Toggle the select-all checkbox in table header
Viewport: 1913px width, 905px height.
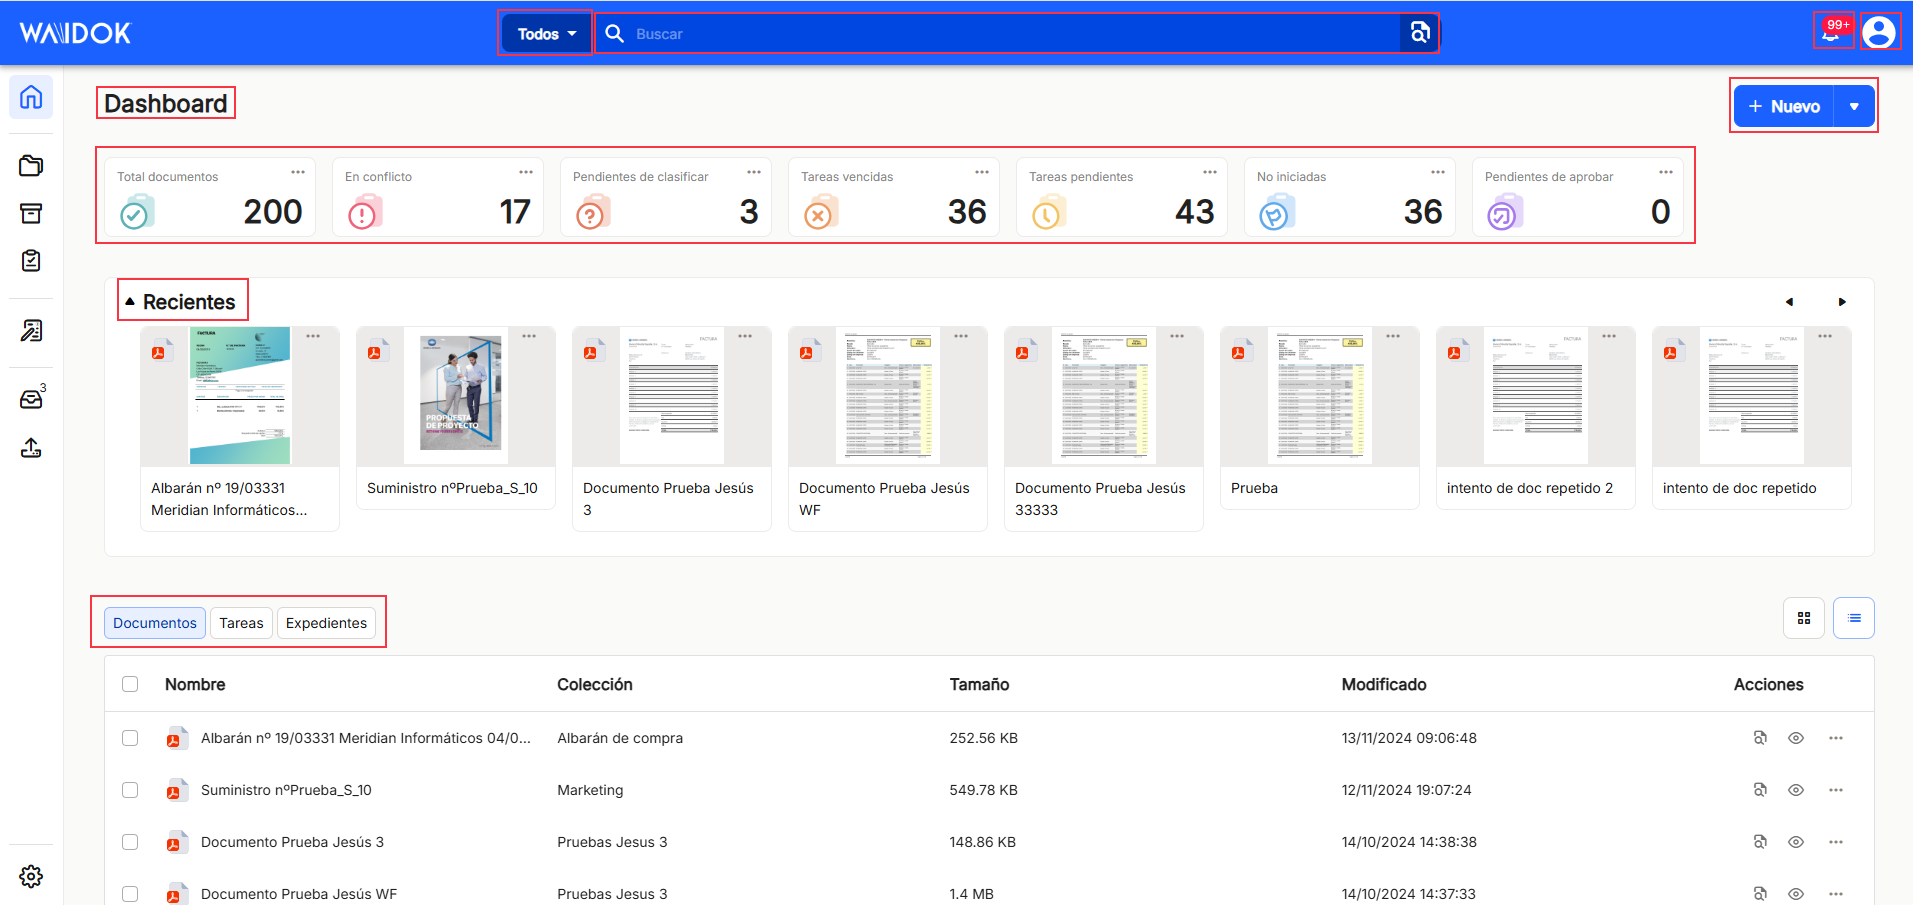click(x=130, y=684)
